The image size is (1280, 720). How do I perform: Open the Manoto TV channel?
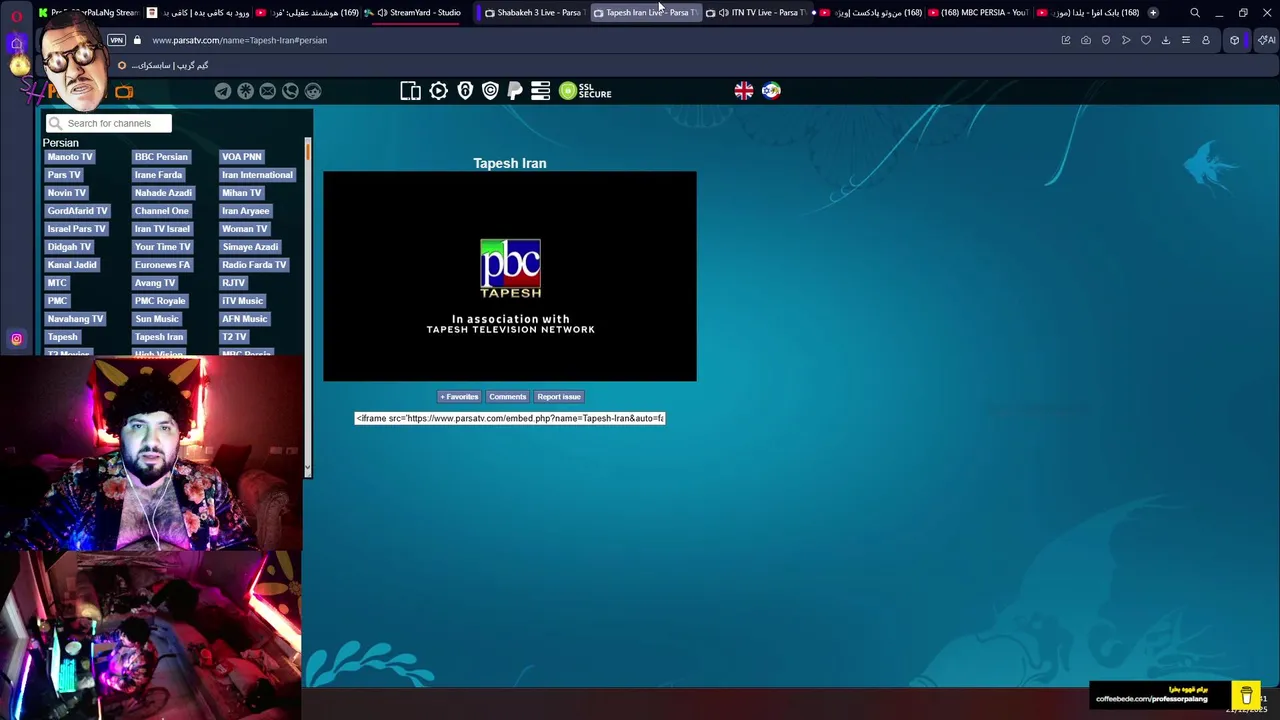tap(70, 157)
